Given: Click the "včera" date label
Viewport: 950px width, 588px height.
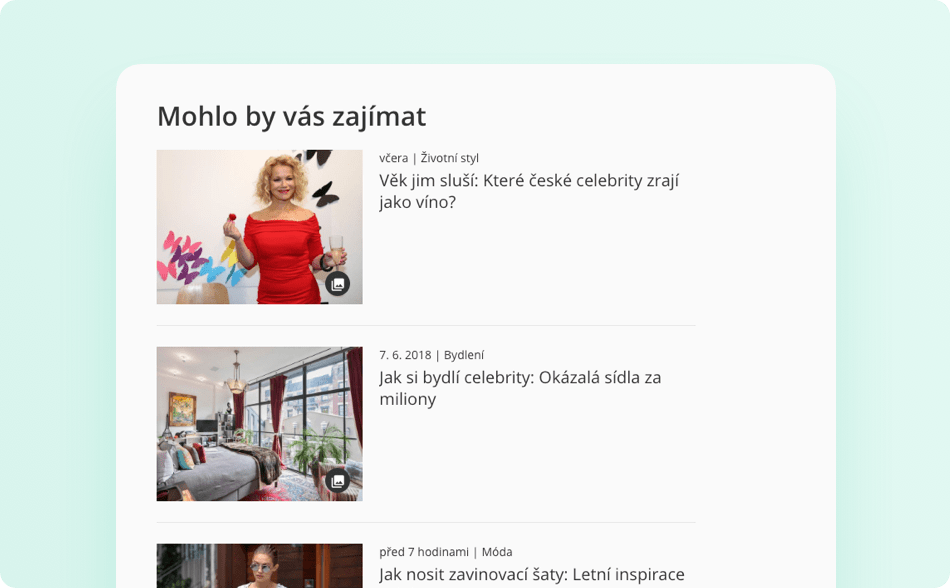Looking at the screenshot, I should click(x=394, y=158).
